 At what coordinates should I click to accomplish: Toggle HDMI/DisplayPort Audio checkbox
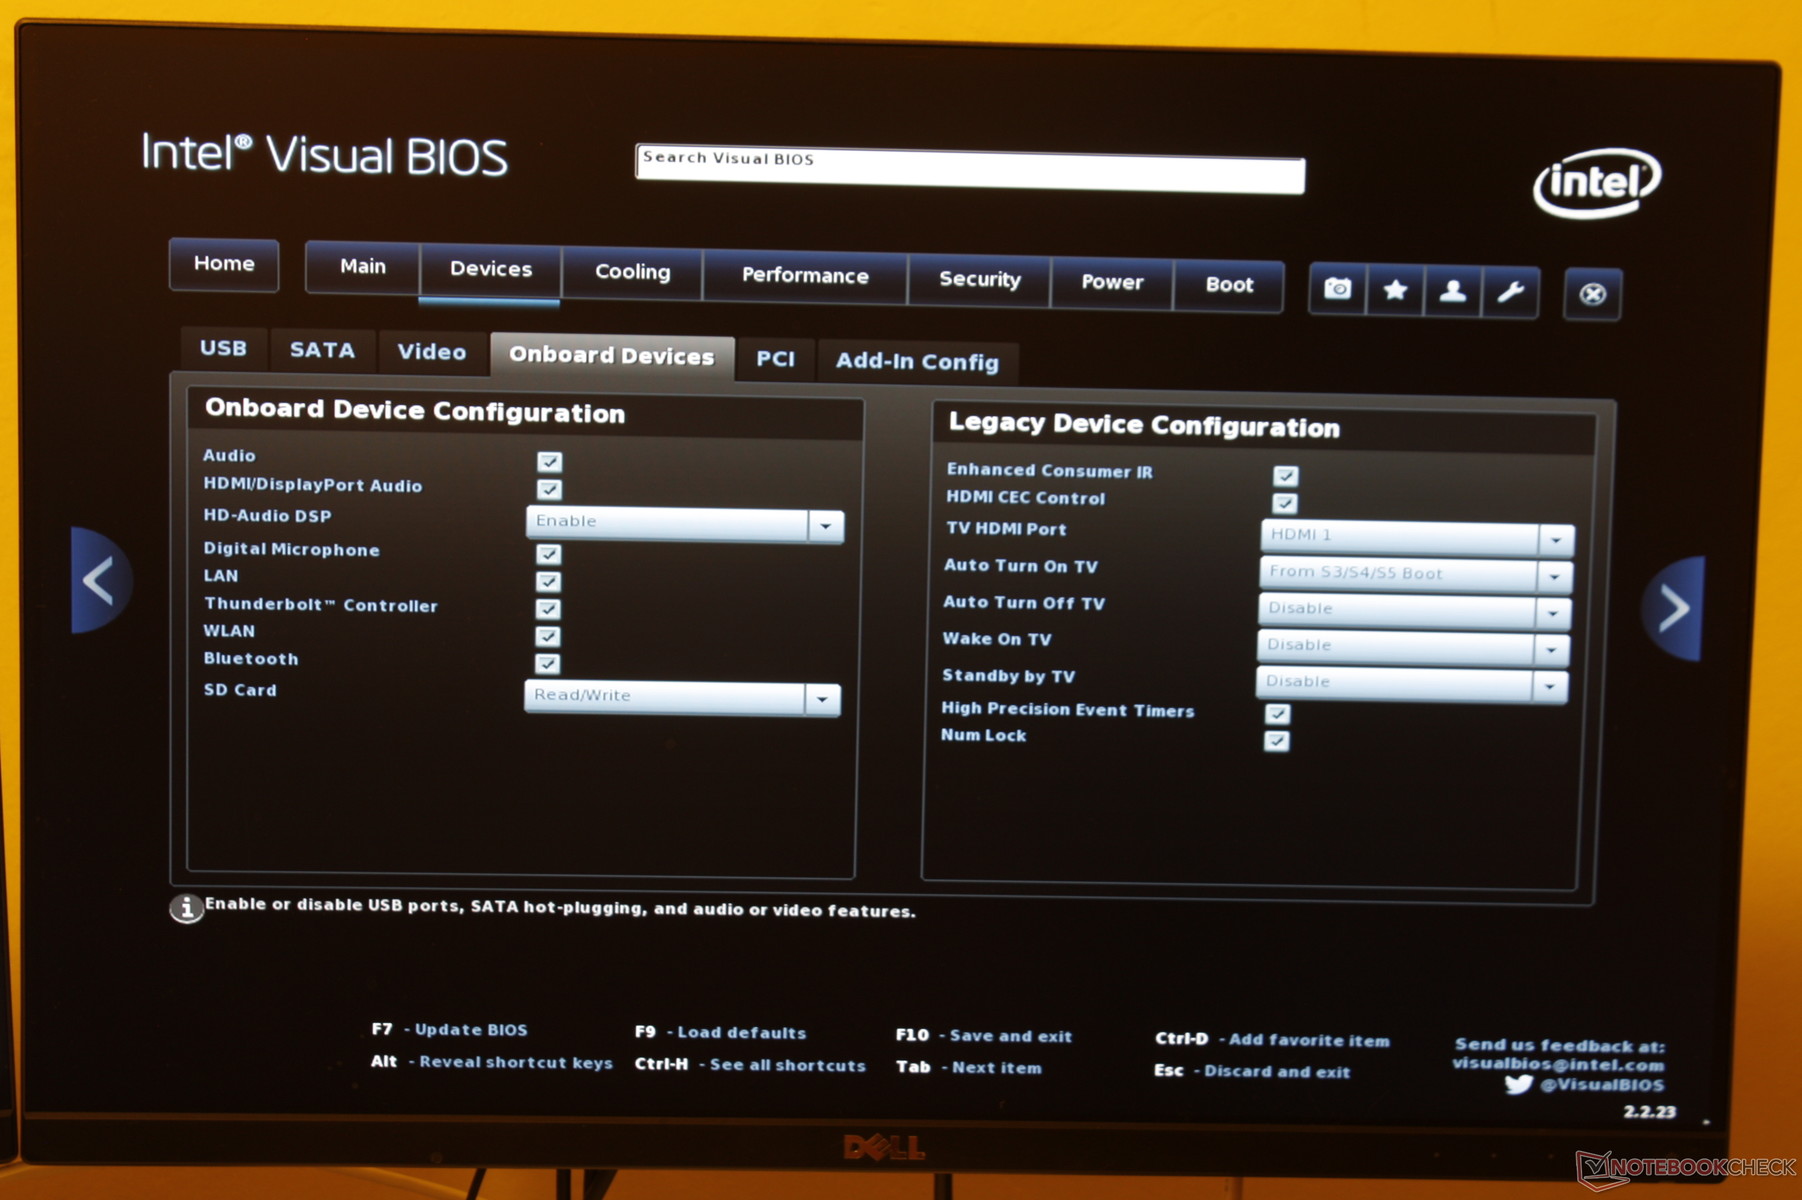point(549,489)
